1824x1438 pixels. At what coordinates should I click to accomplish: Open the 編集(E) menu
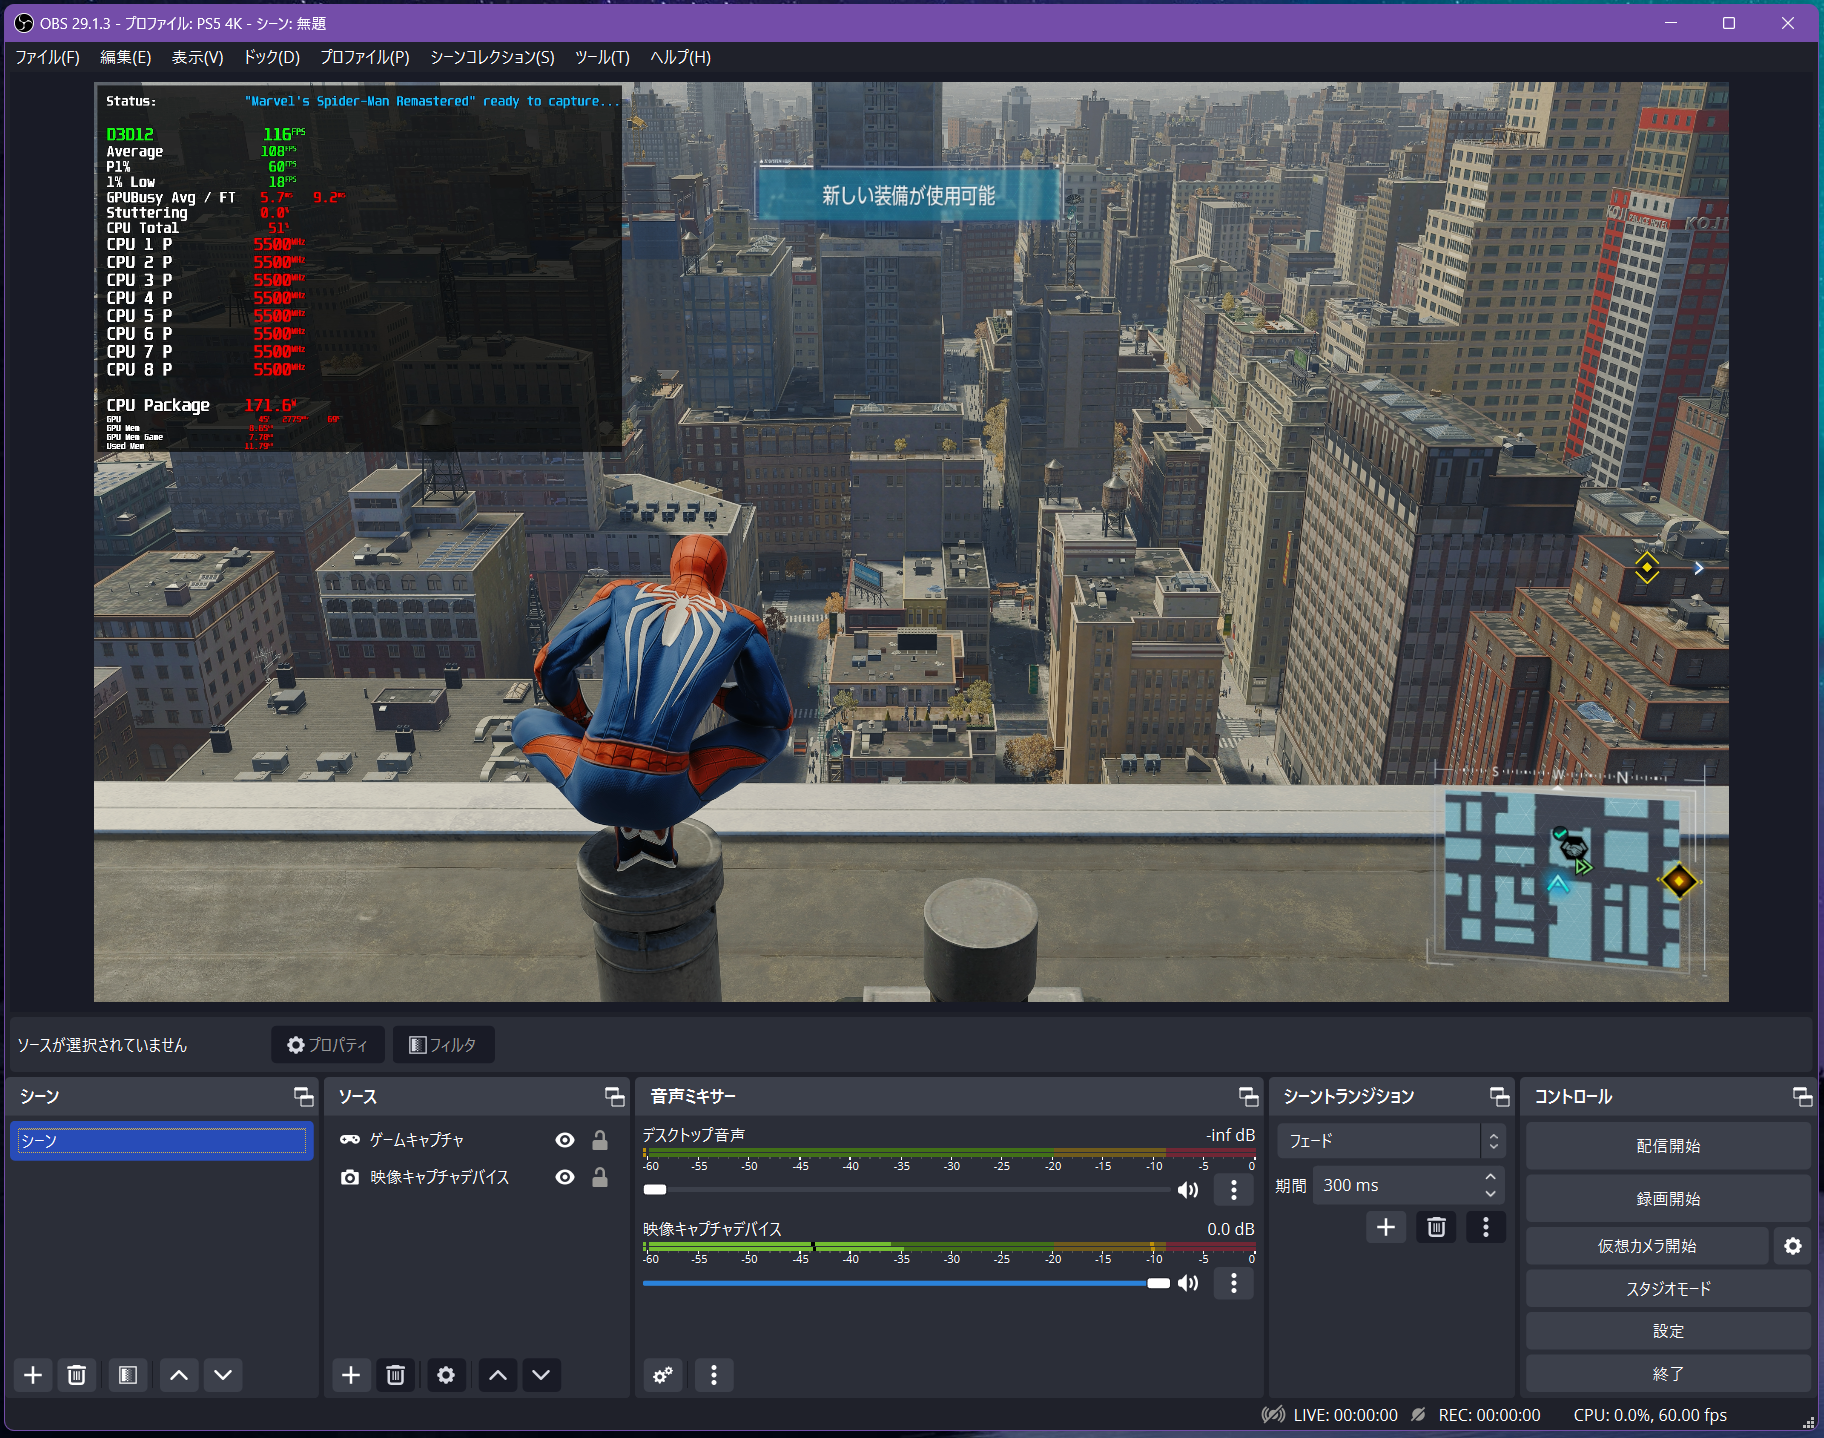(x=126, y=57)
